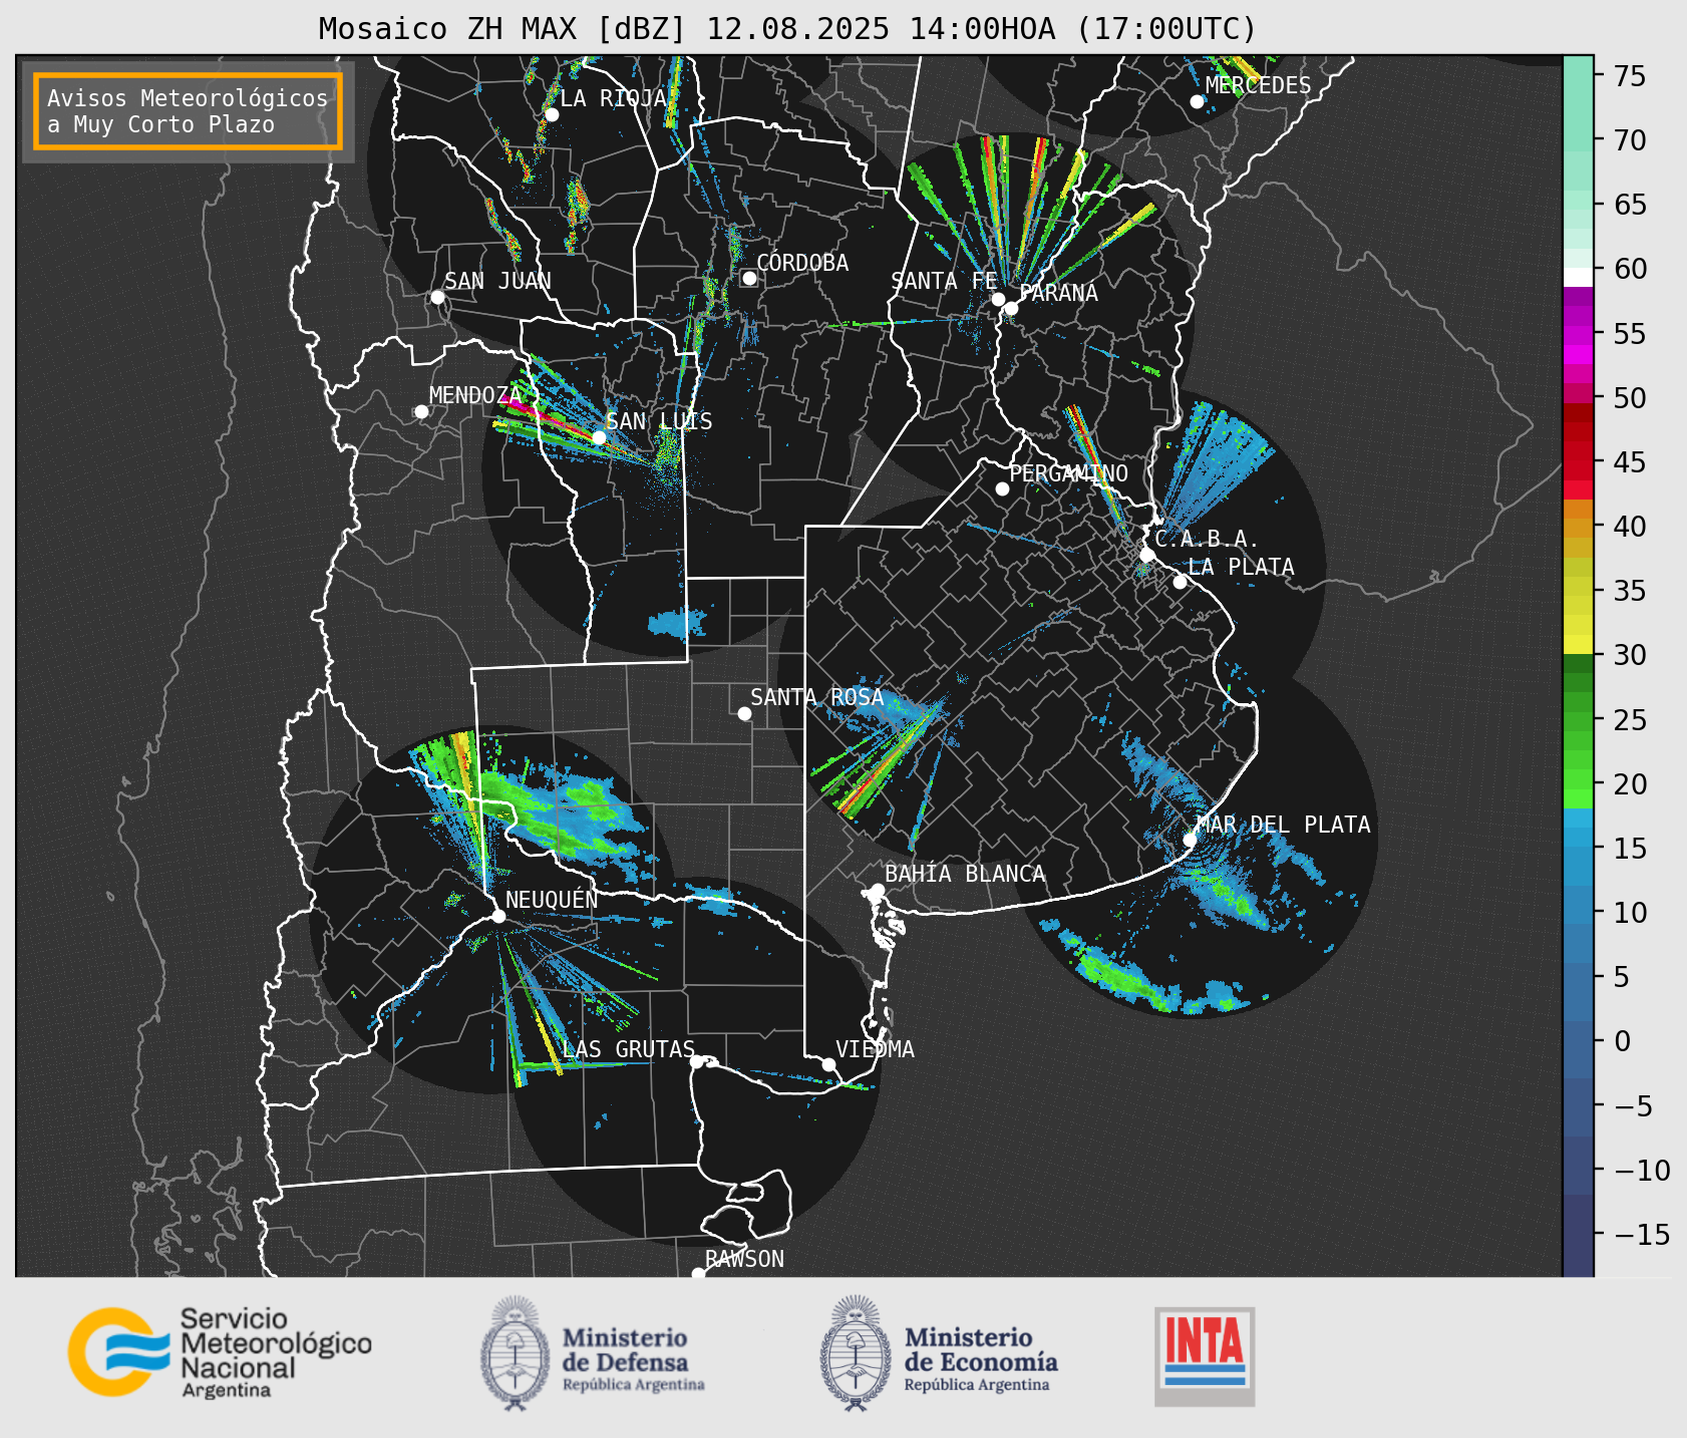1687x1438 pixels.
Task: Select the SANTA FE city marker
Action: coord(998,299)
